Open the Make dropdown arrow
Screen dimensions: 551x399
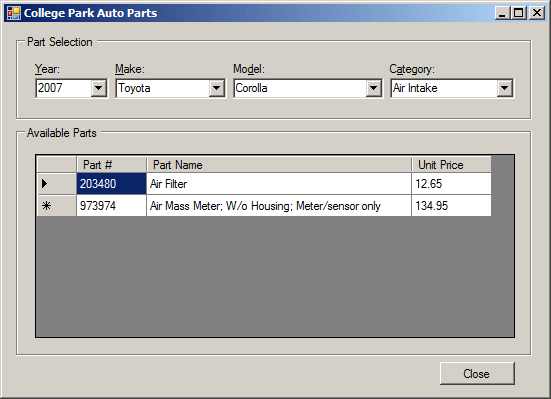217,88
